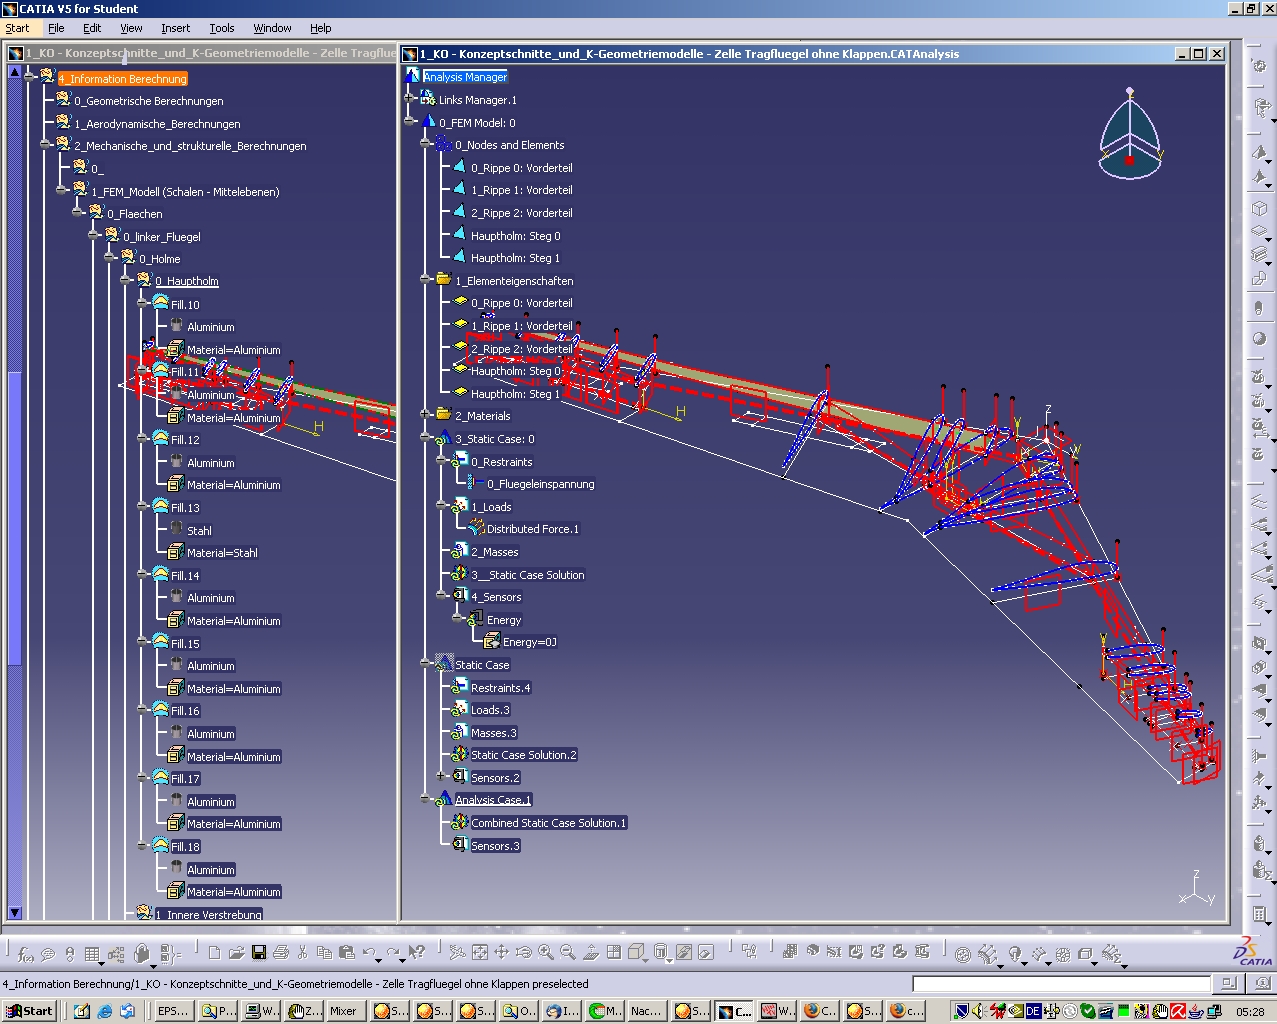Open the Help menu
Viewport: 1277px width, 1024px height.
(x=320, y=28)
